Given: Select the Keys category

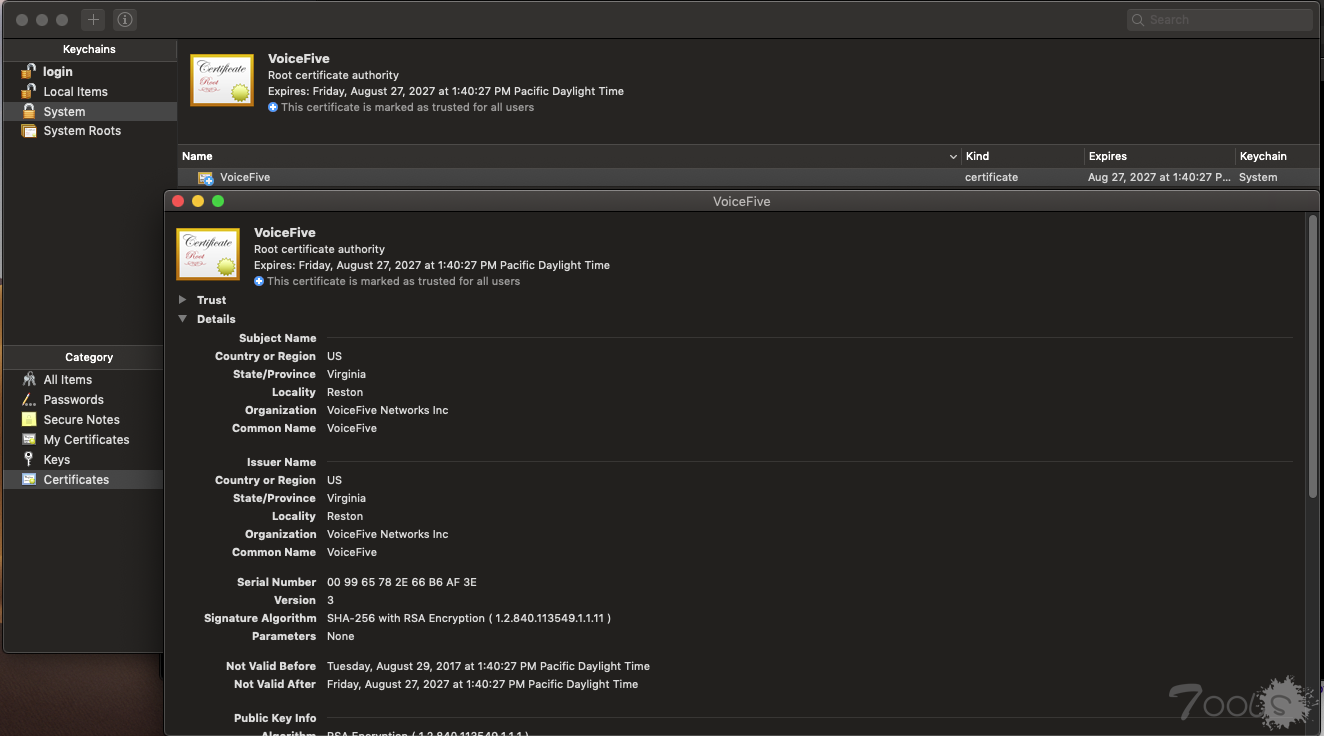Looking at the screenshot, I should click(x=56, y=460).
